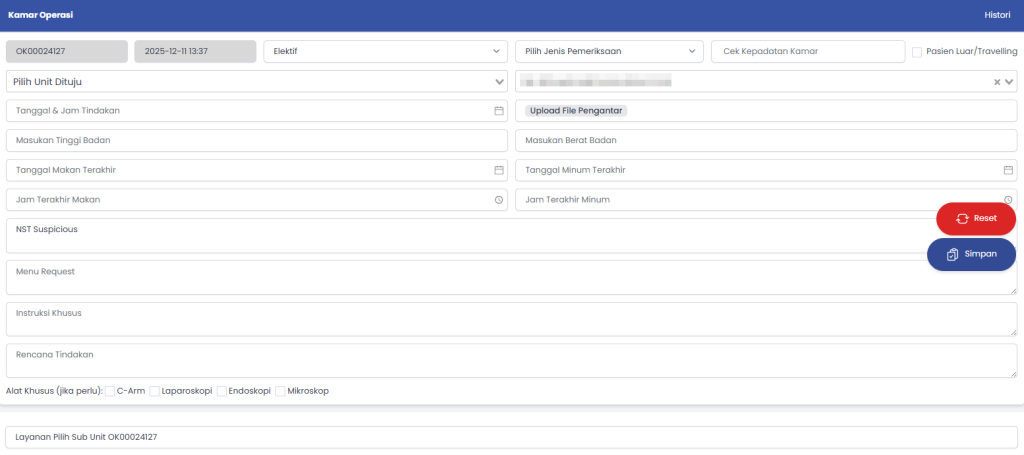Toggle the Endoskopi checkbox
1024x455 pixels.
(222, 391)
